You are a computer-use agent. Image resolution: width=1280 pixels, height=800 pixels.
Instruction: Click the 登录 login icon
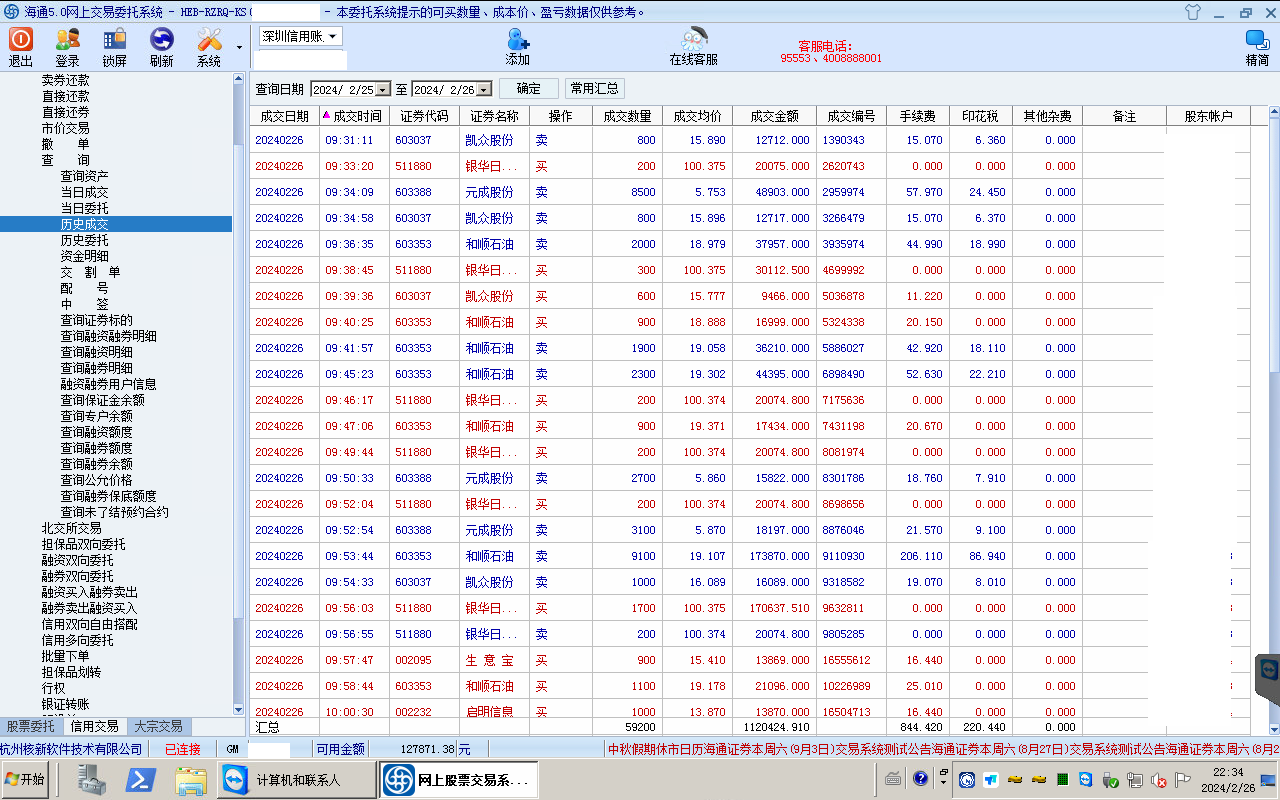click(x=67, y=40)
